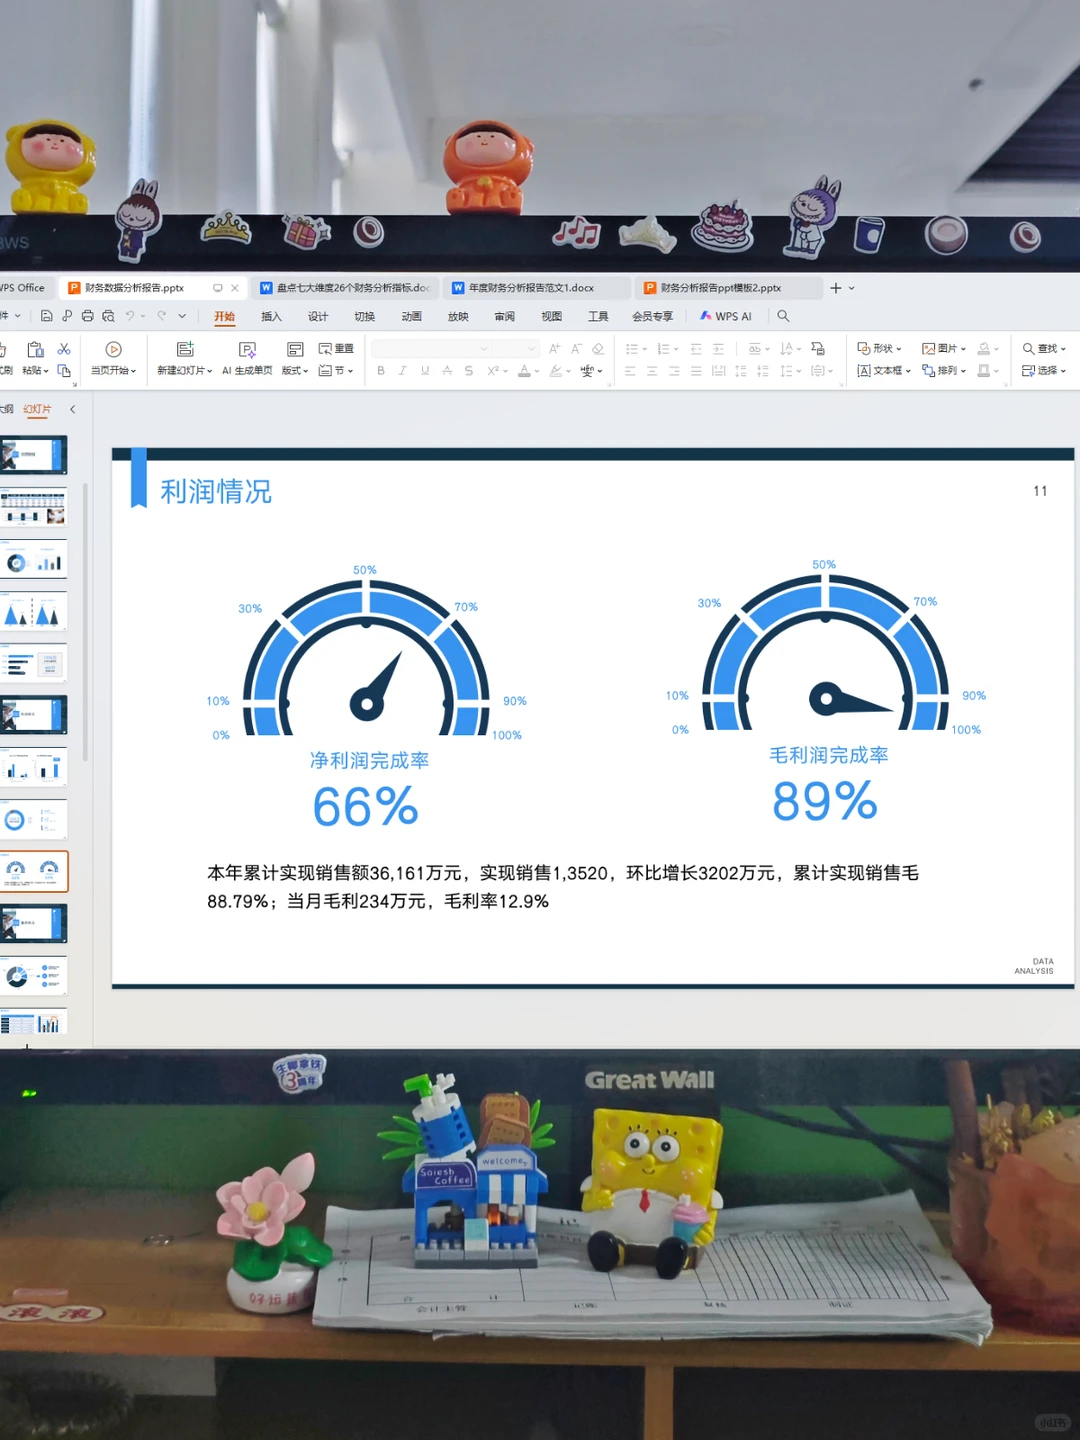Screen dimensions: 1080x1440
Task: Click the 查找 (Find) icon
Action: pos(1041,348)
